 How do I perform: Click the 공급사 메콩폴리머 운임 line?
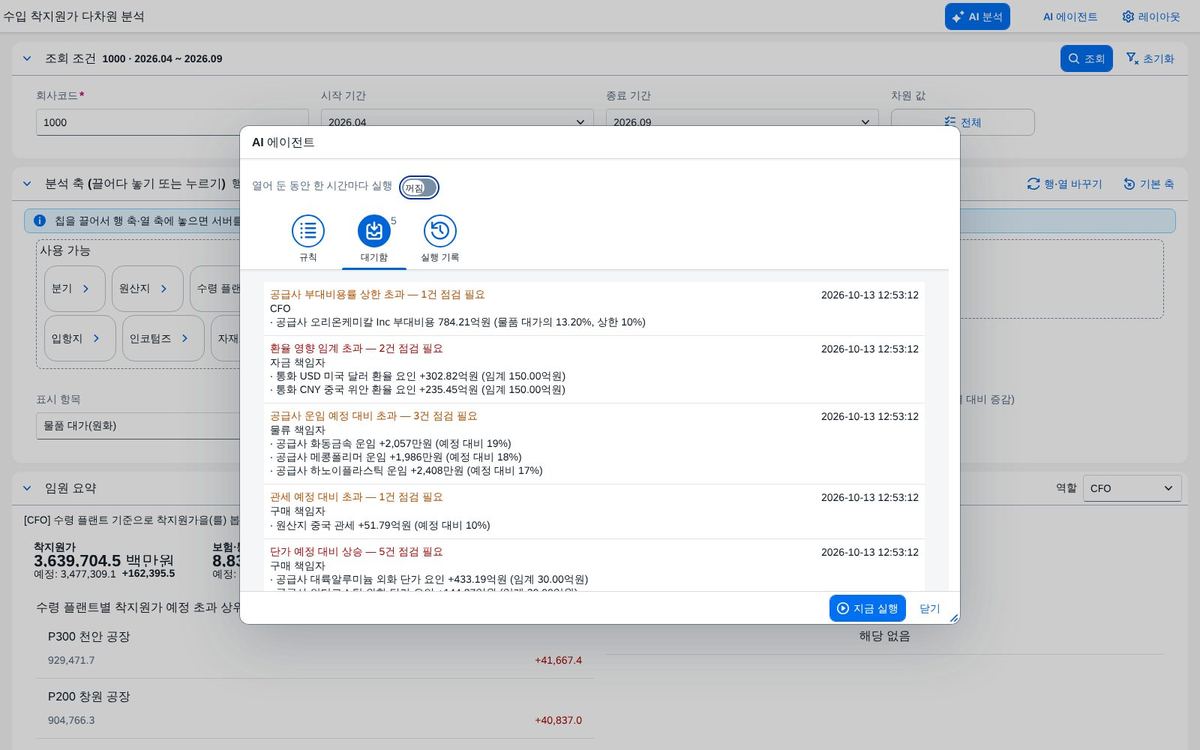pyautogui.click(x=396, y=457)
